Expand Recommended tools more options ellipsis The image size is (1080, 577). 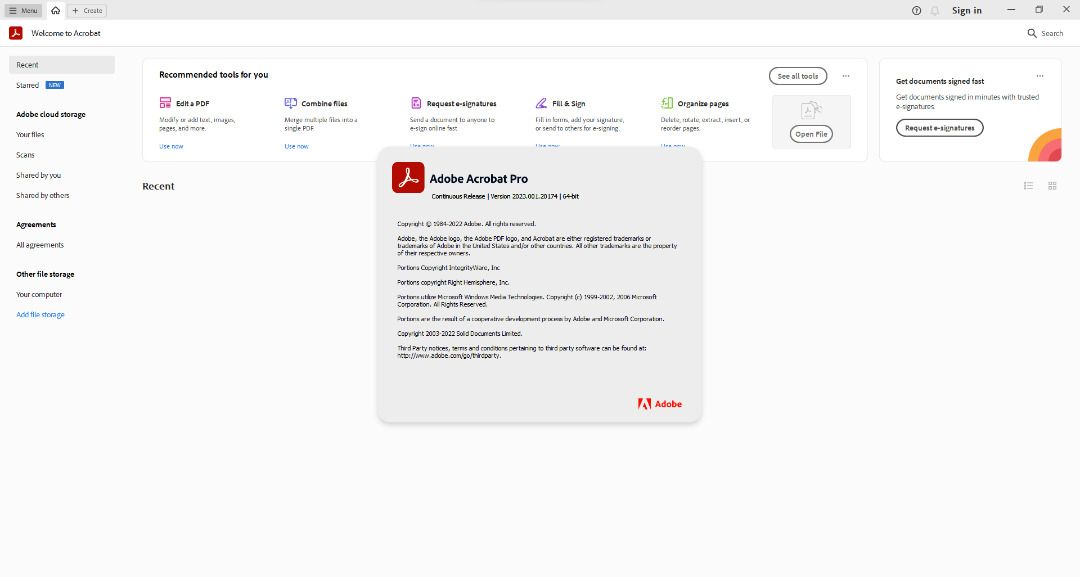tap(846, 76)
